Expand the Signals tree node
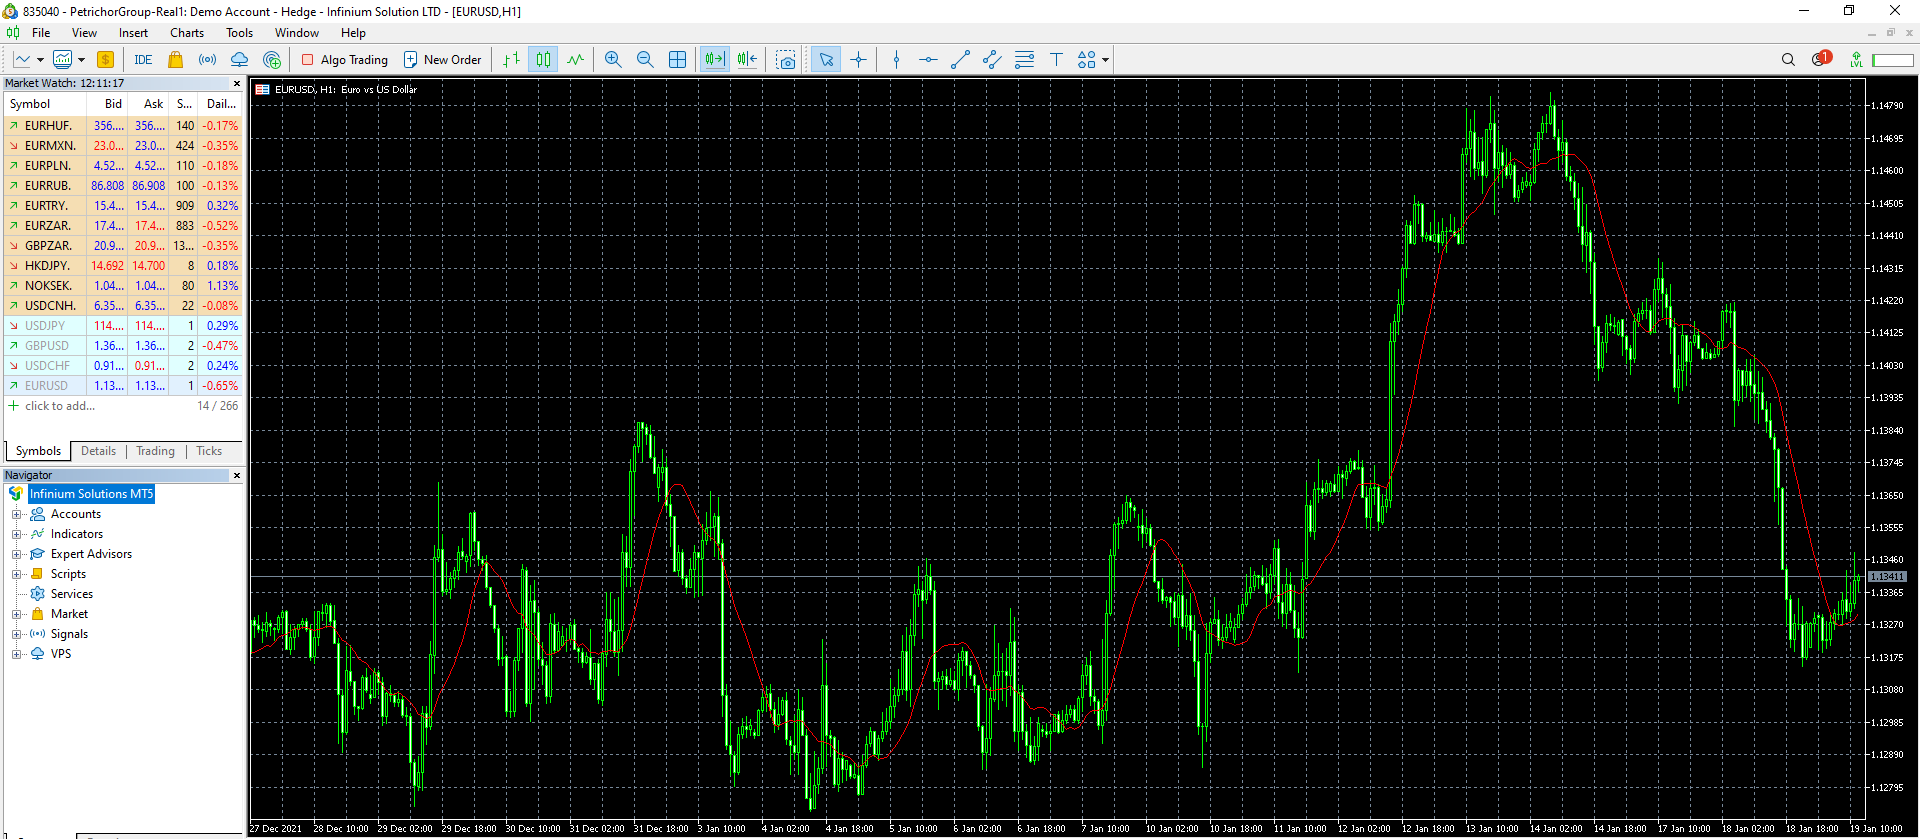This screenshot has width=1920, height=839. point(16,634)
